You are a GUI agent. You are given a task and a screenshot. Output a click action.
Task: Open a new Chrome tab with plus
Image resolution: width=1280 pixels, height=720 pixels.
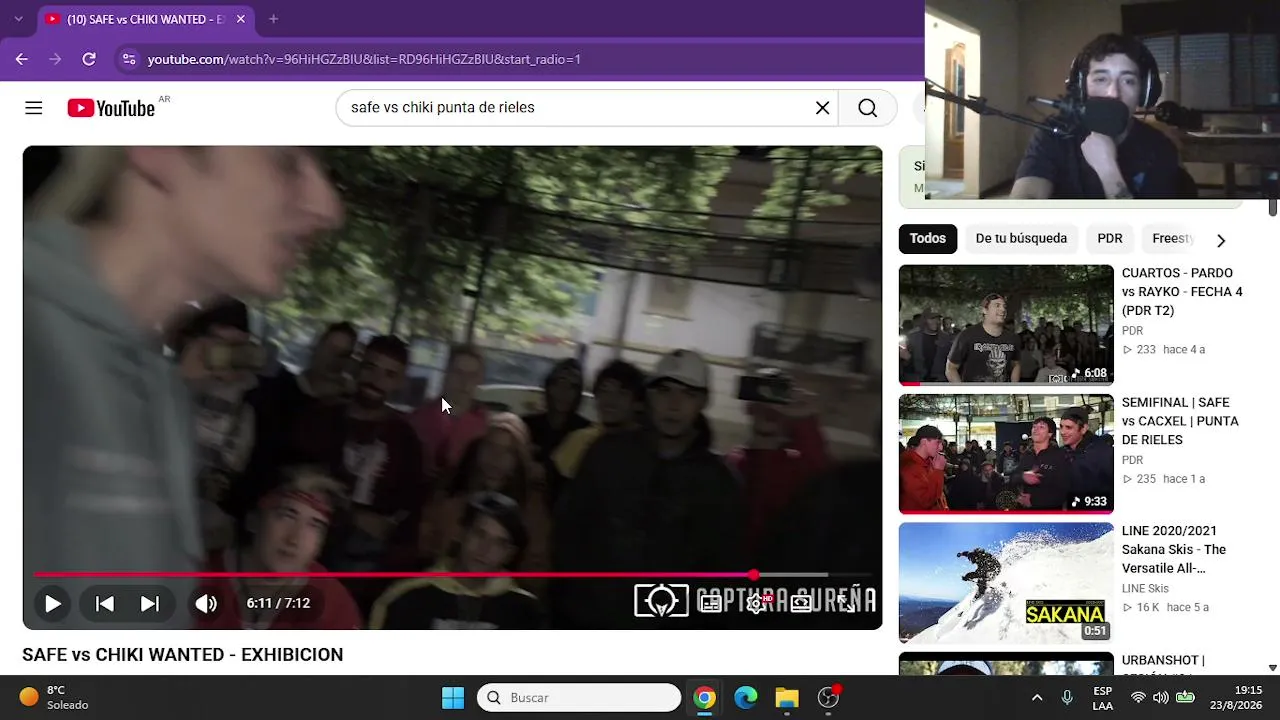click(273, 19)
